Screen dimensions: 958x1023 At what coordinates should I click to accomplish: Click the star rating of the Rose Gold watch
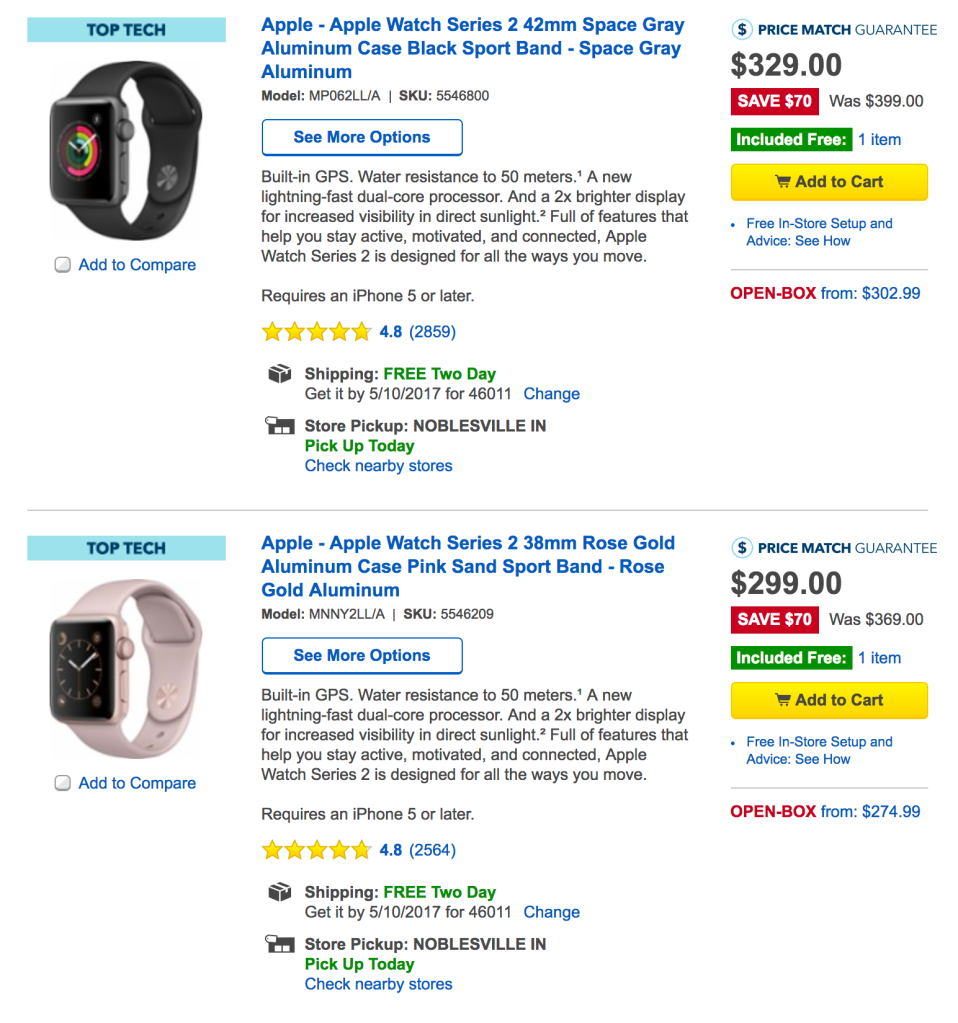[x=316, y=850]
